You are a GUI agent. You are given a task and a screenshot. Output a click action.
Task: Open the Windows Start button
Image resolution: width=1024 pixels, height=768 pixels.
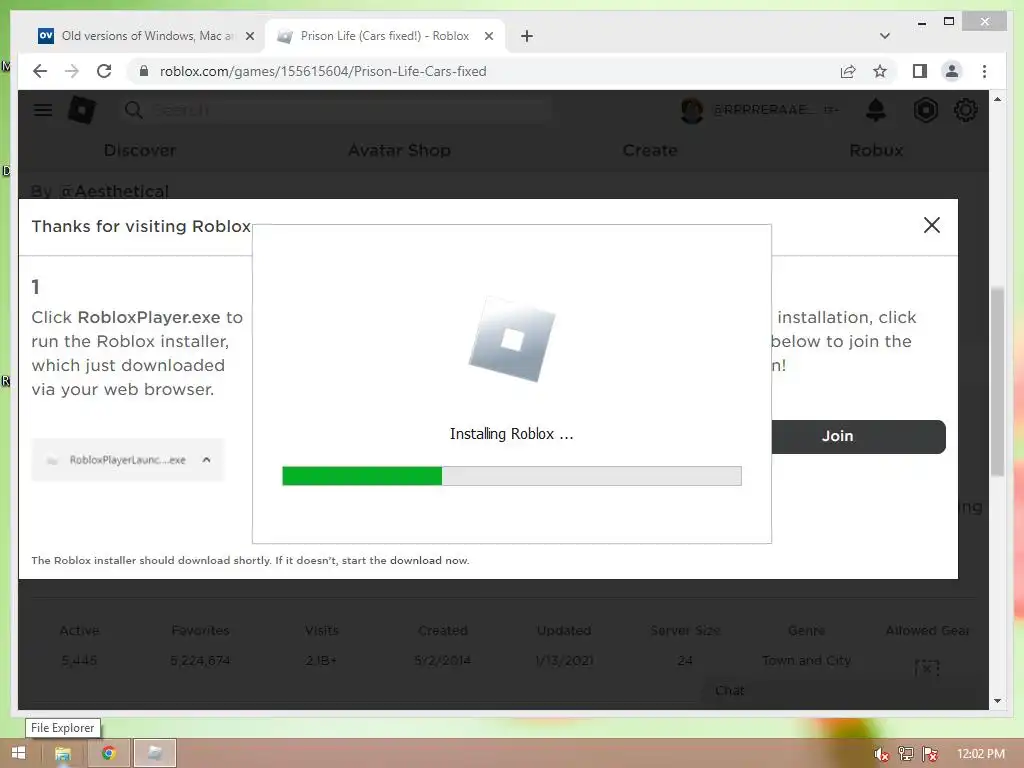pyautogui.click(x=18, y=753)
